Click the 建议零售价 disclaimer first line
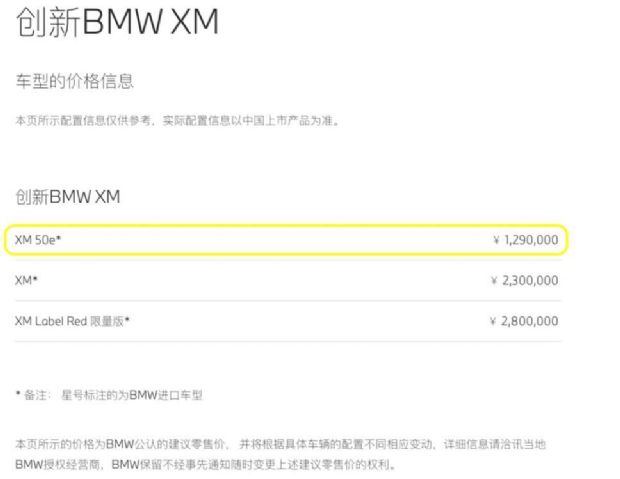Image resolution: width=620 pixels, height=479 pixels. pos(280,444)
